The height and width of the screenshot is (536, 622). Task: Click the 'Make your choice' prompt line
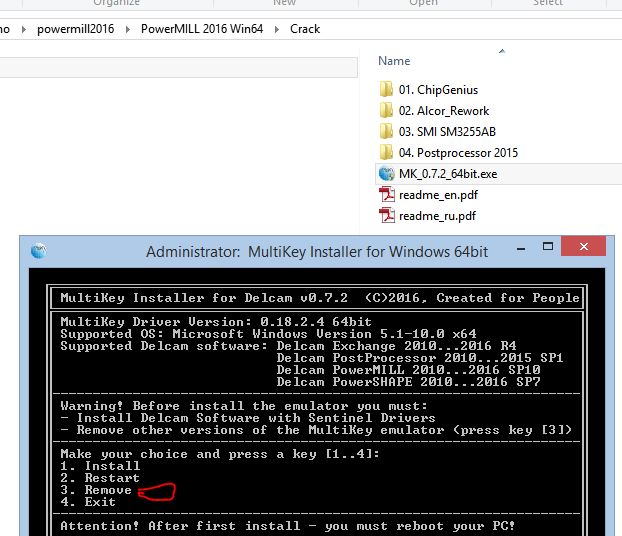pyautogui.click(x=220, y=454)
